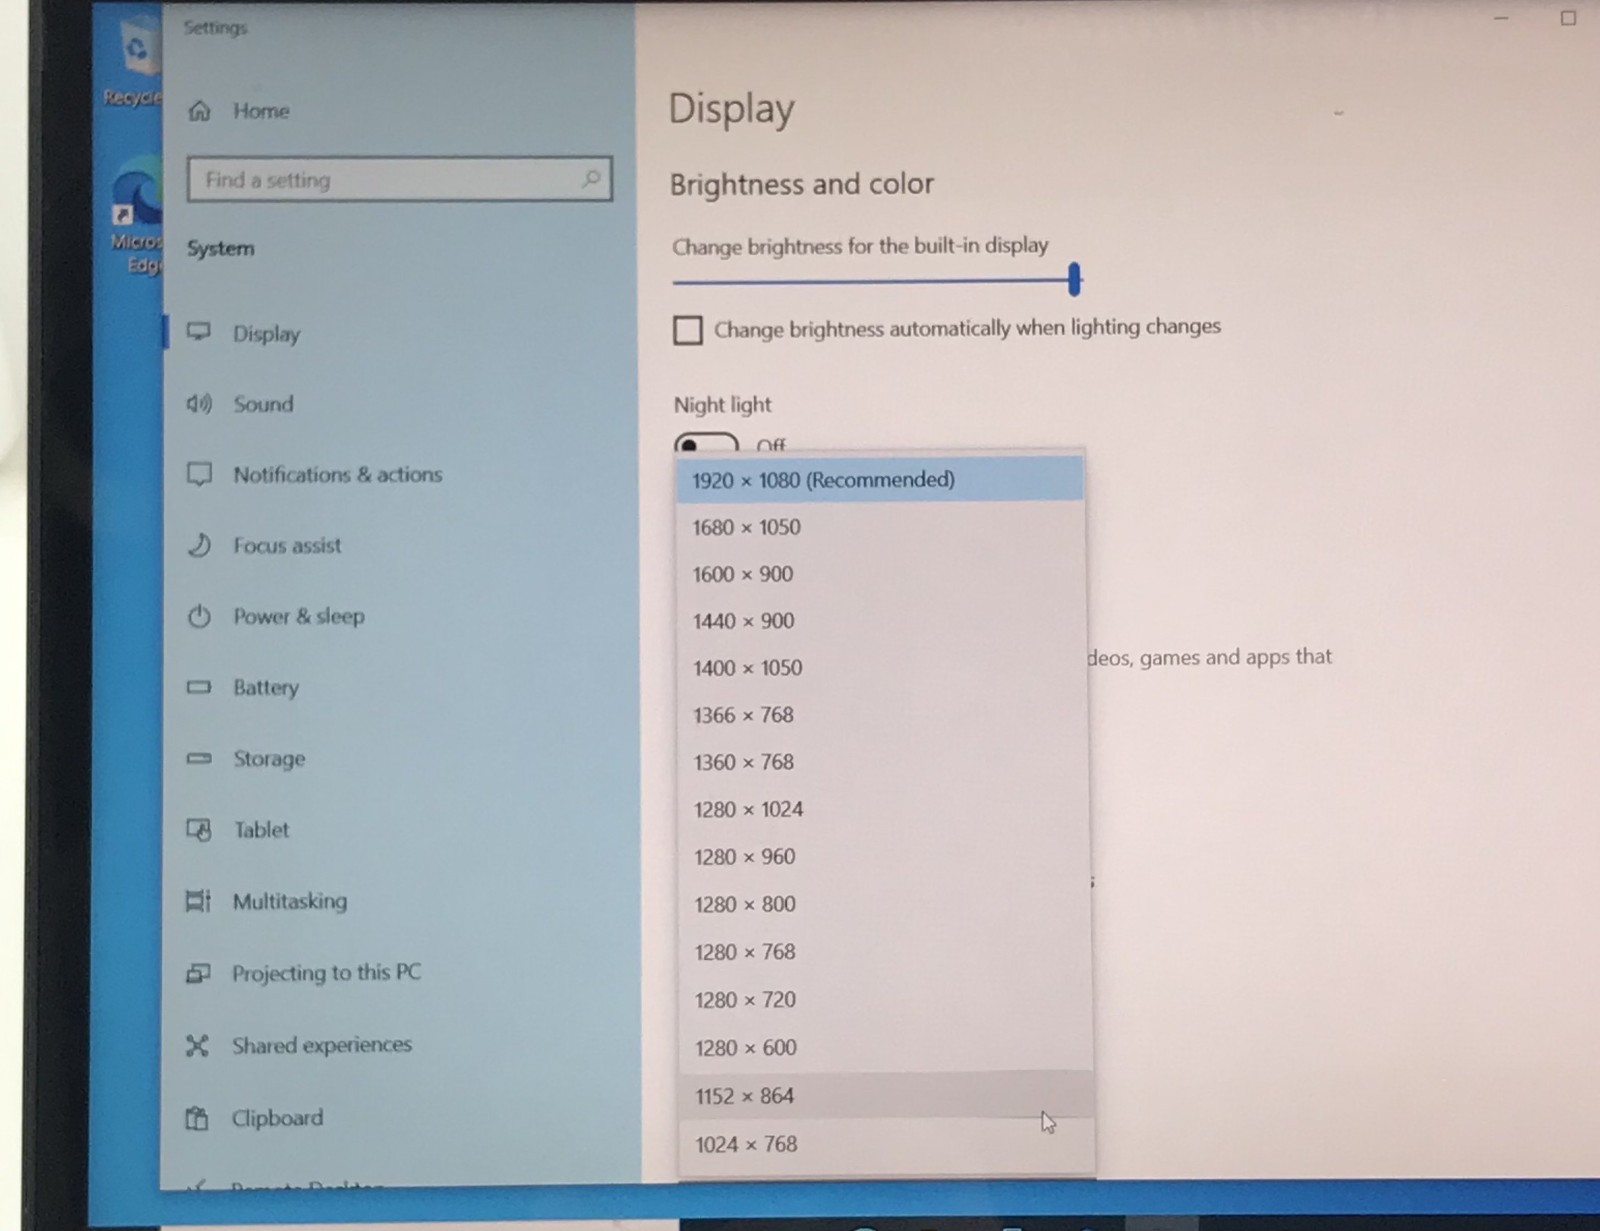Click the Find a setting search box

[x=399, y=179]
